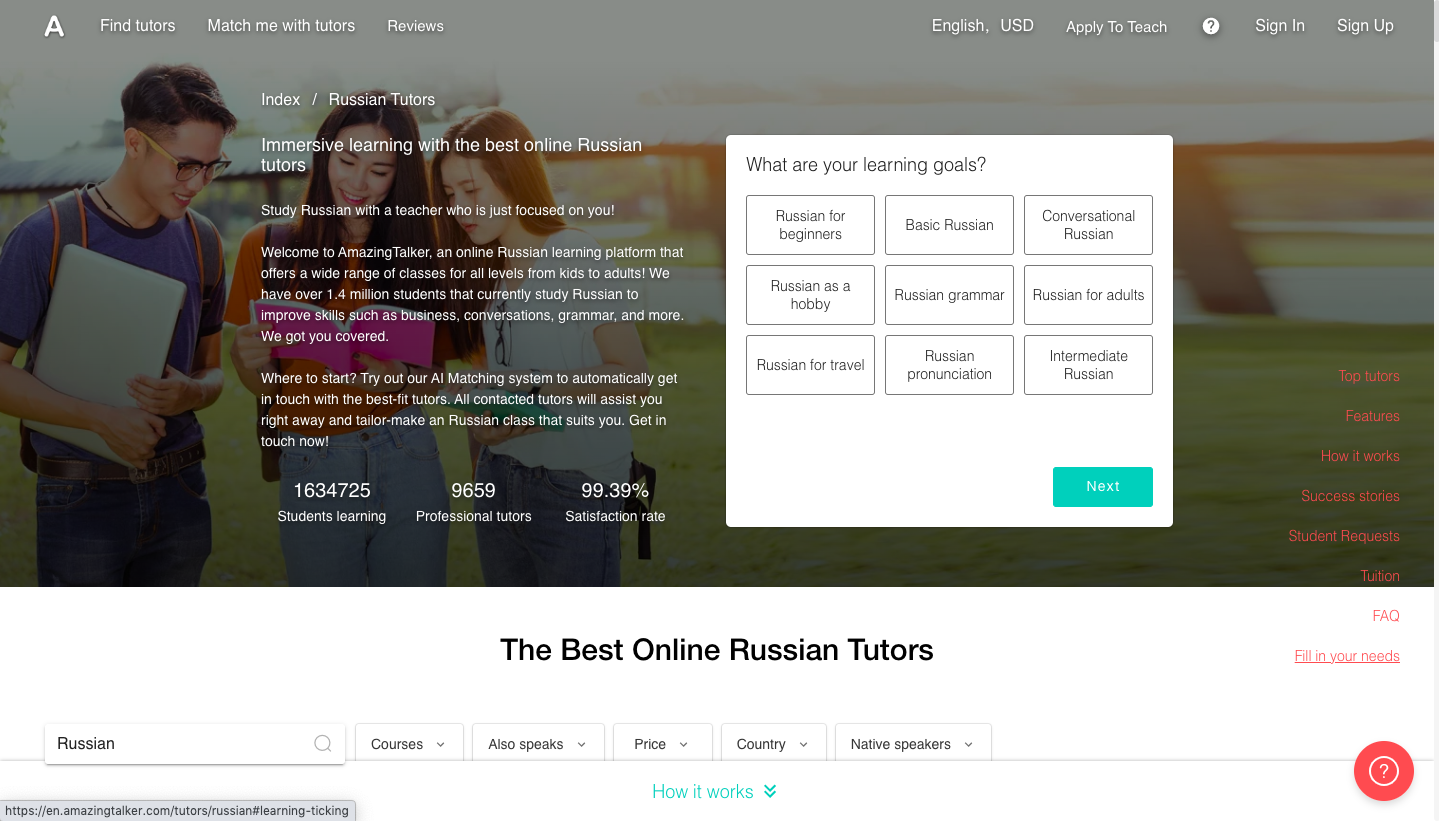
Task: Change language and currency via English, USD
Action: (982, 26)
